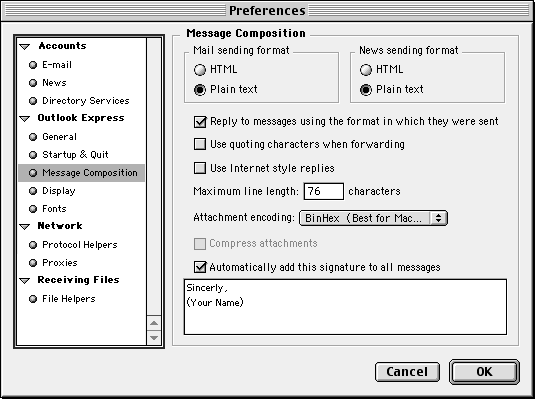Click the Accounts heading text
Viewport: 535px width, 399px height.
[62, 46]
